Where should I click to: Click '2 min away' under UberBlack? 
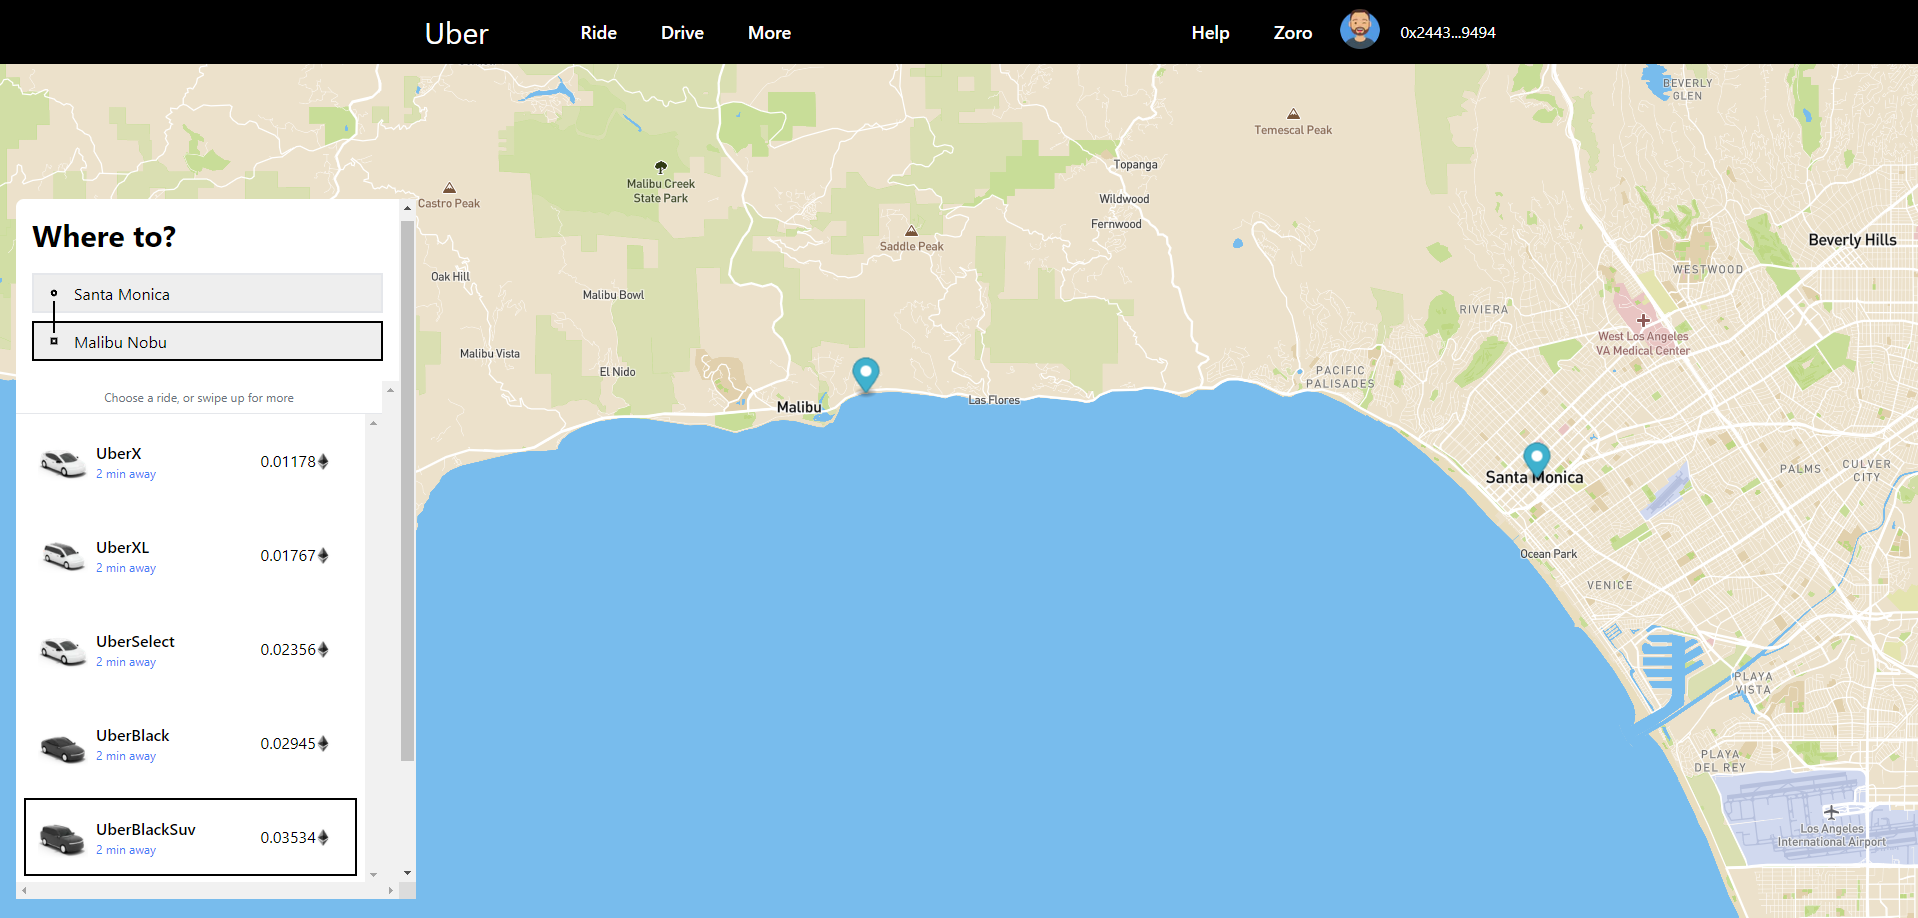click(126, 756)
